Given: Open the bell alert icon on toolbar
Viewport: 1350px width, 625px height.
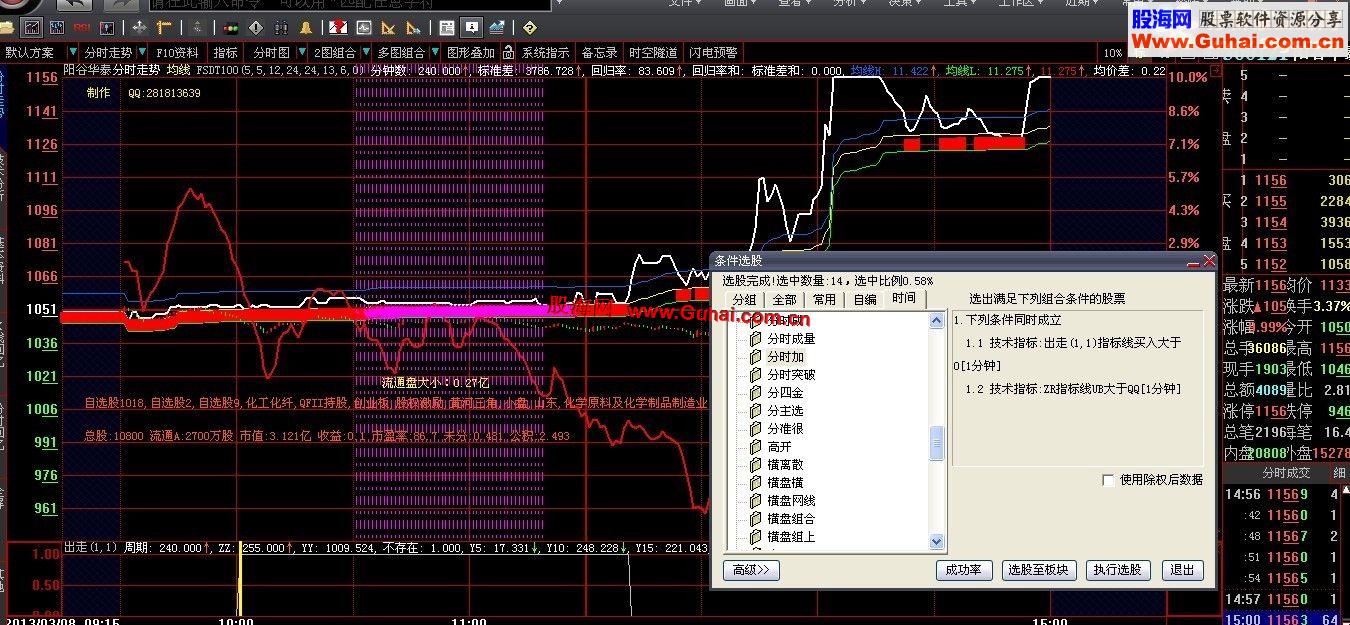Looking at the screenshot, I should click(x=307, y=27).
